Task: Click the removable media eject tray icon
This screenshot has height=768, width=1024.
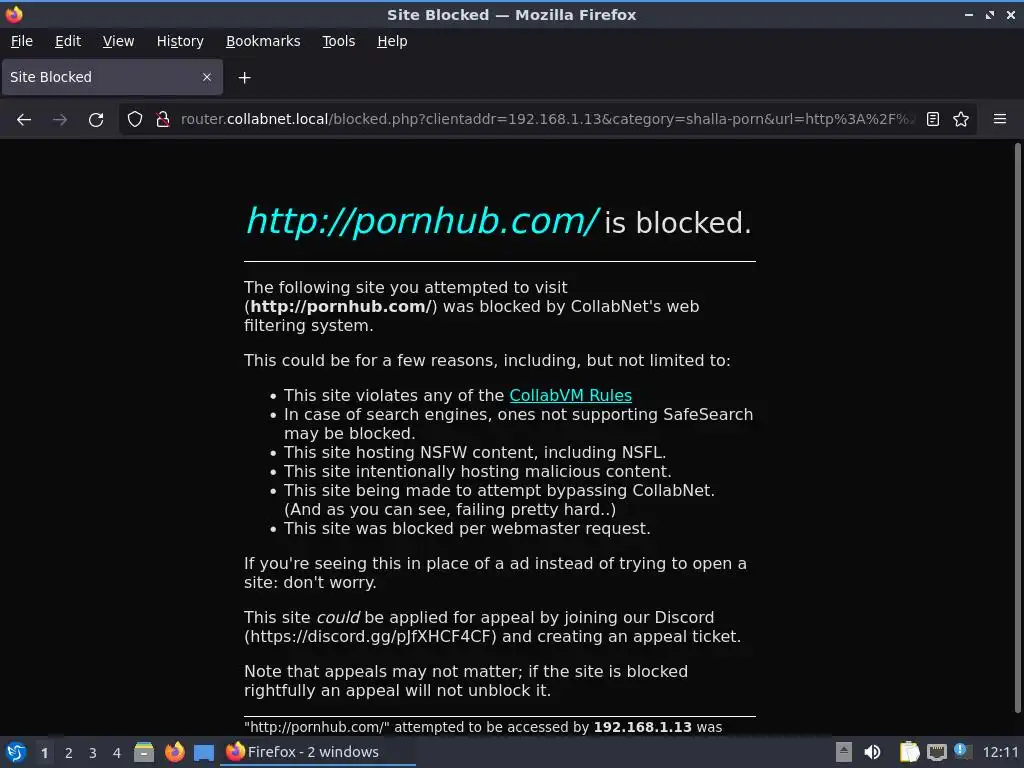Action: point(844,752)
